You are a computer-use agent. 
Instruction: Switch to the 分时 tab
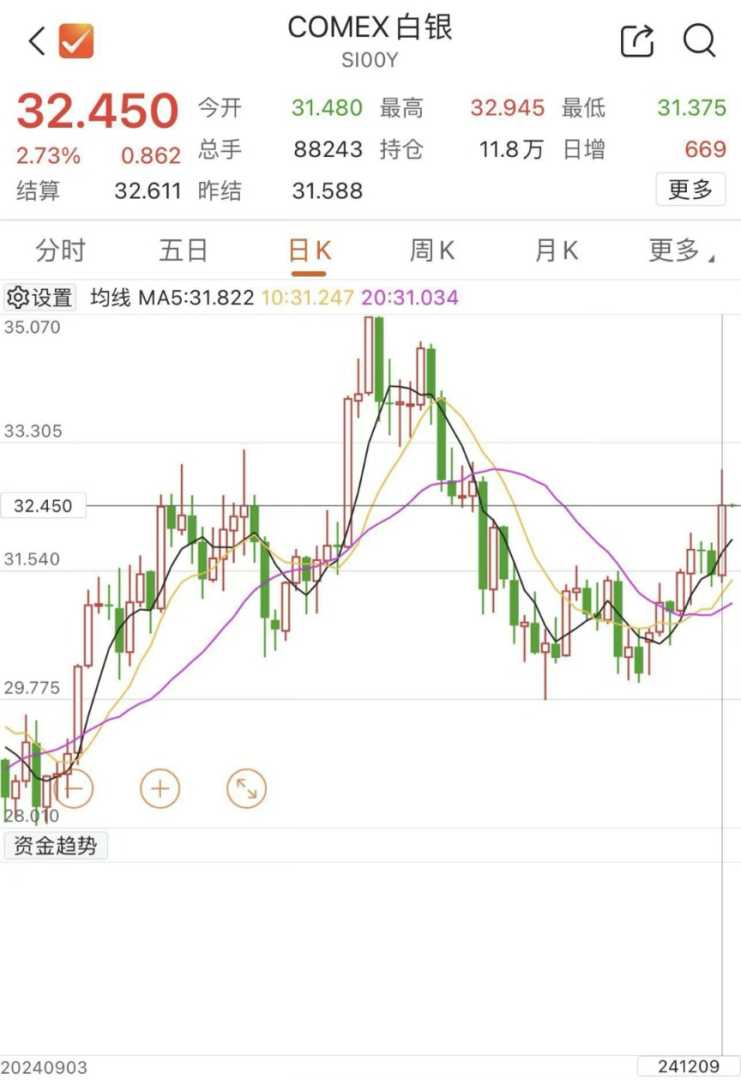click(x=61, y=251)
